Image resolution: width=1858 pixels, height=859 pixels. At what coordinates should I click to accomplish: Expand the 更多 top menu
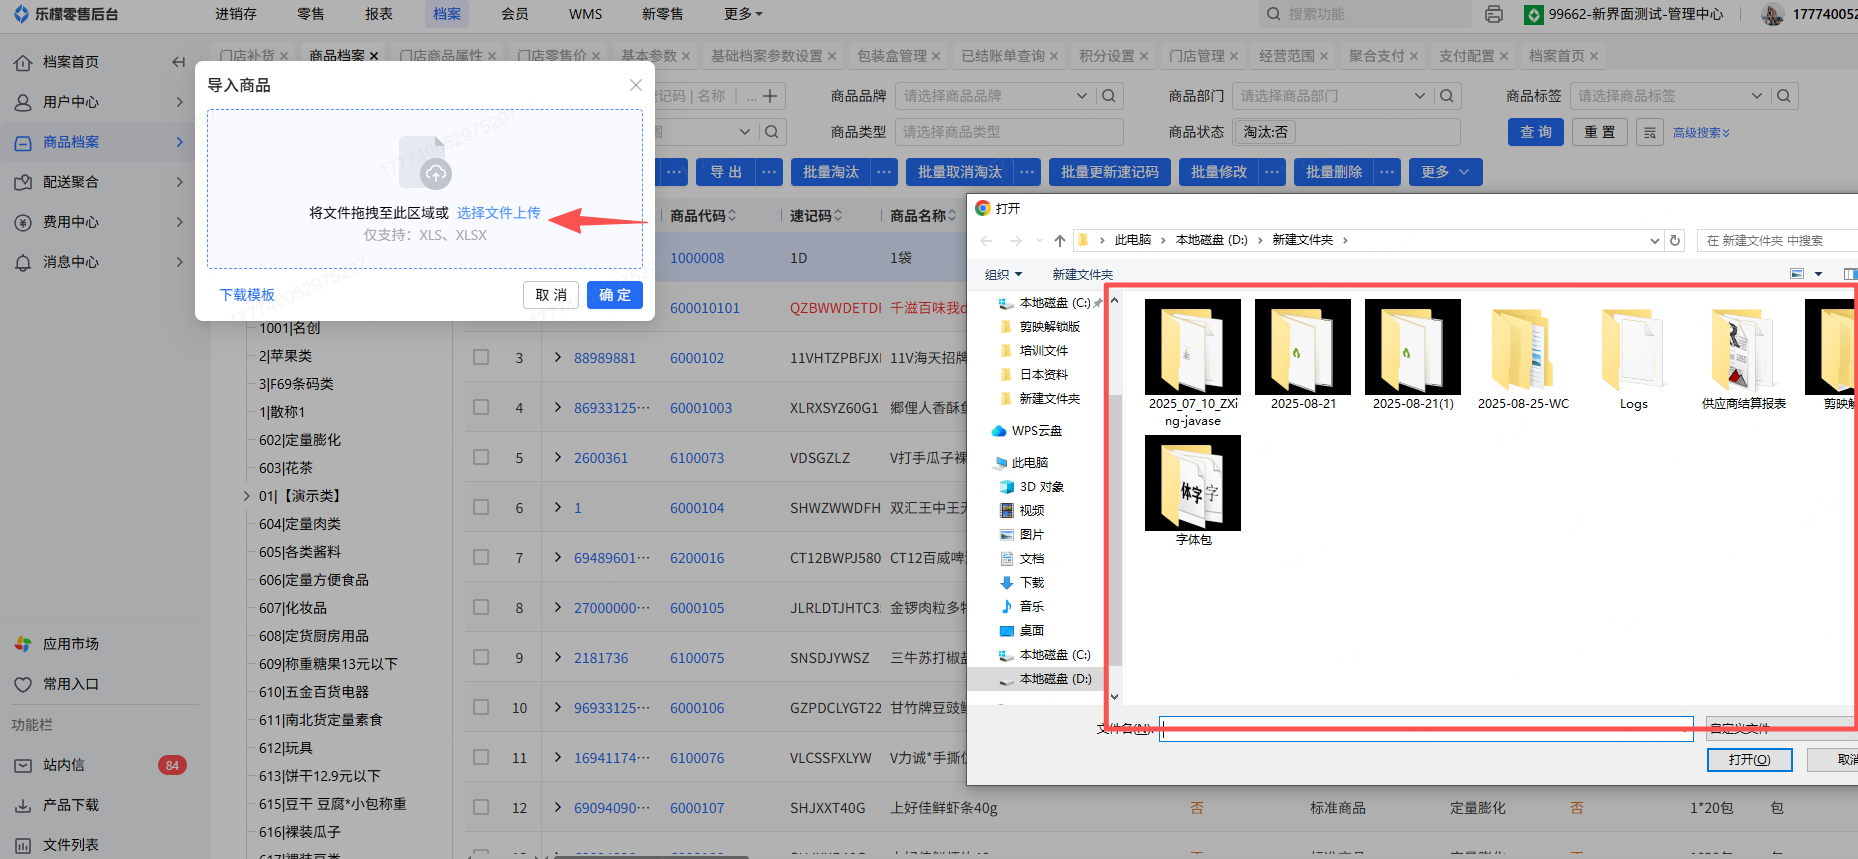(x=743, y=14)
